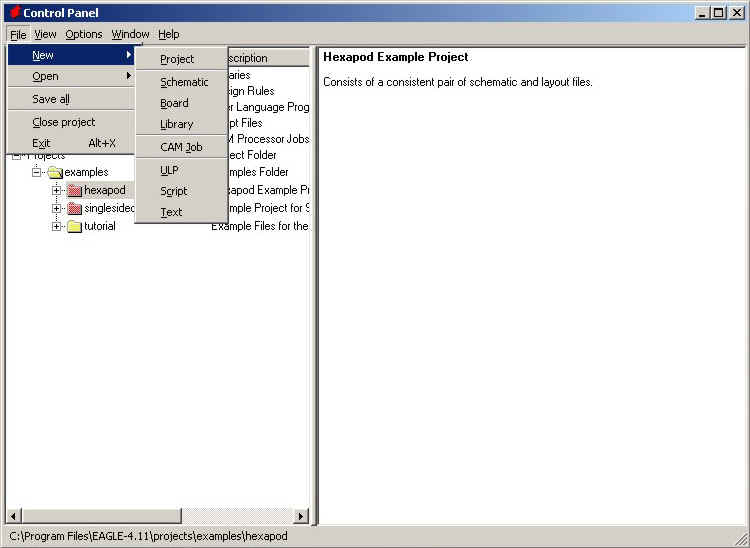Screen dimensions: 750x548
Task: Choose Save all from File menu
Action: 71,99
